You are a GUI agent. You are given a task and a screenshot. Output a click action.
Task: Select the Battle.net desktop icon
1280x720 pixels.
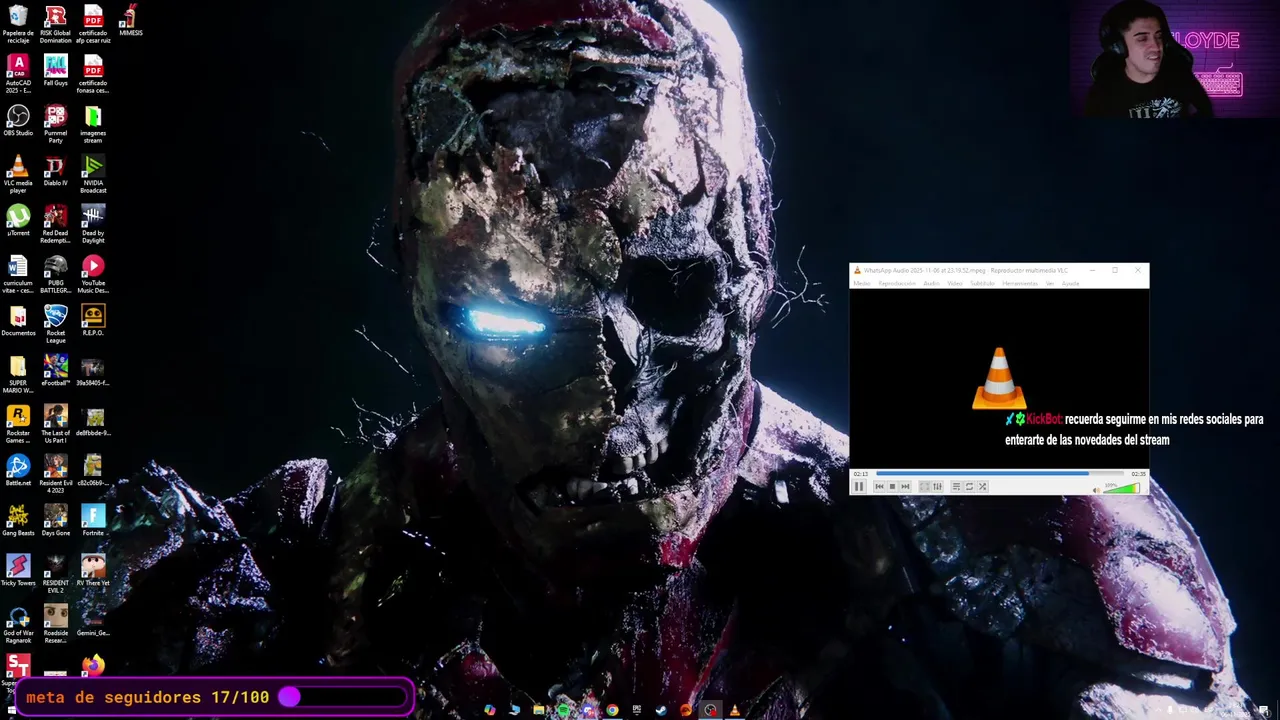[18, 470]
